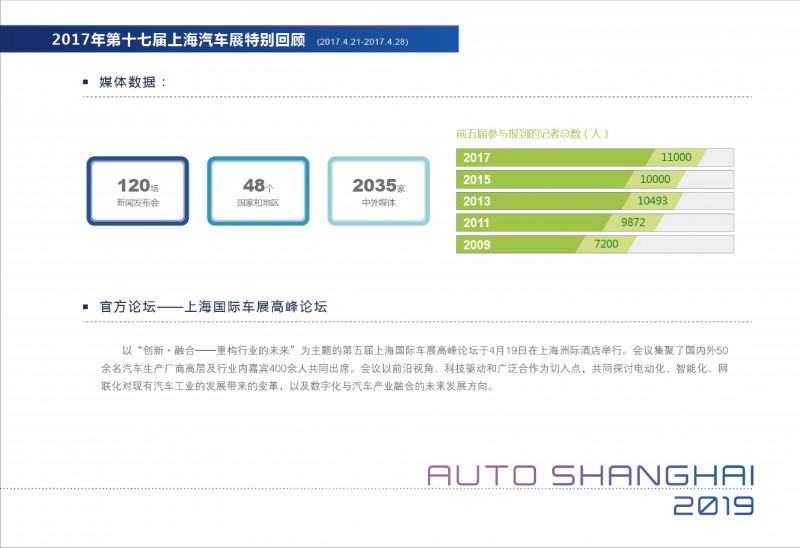Screen dimensions: 800x548
Task: Click the 2015 bar in the chart
Action: pos(595,180)
